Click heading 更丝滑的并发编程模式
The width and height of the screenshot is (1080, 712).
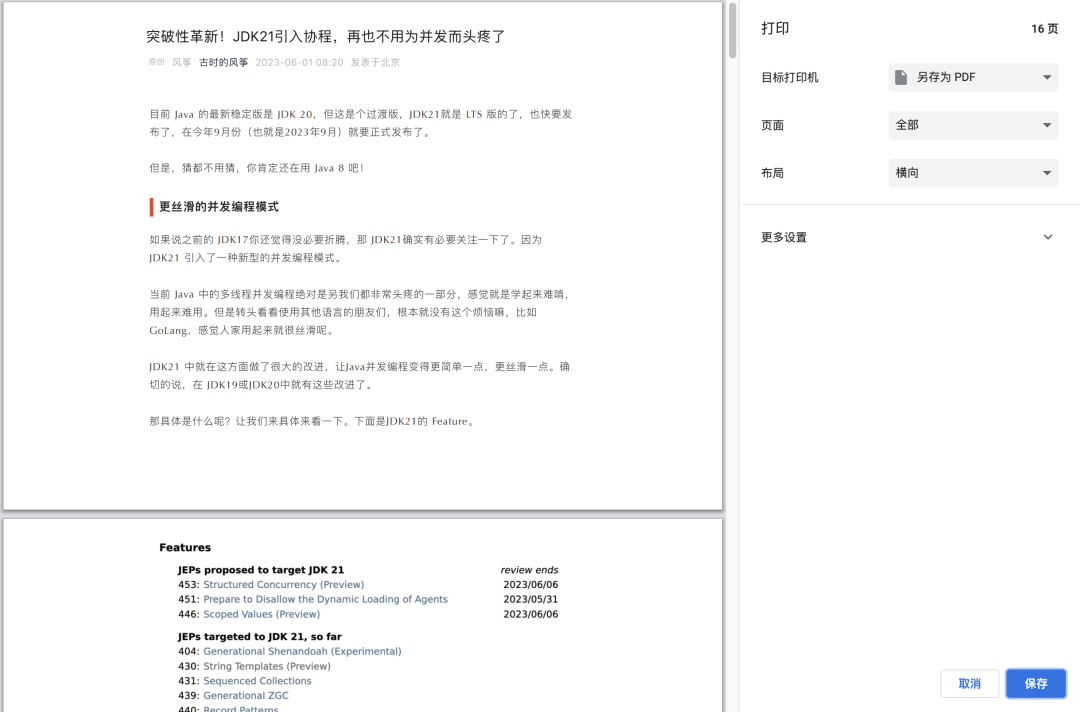point(219,207)
